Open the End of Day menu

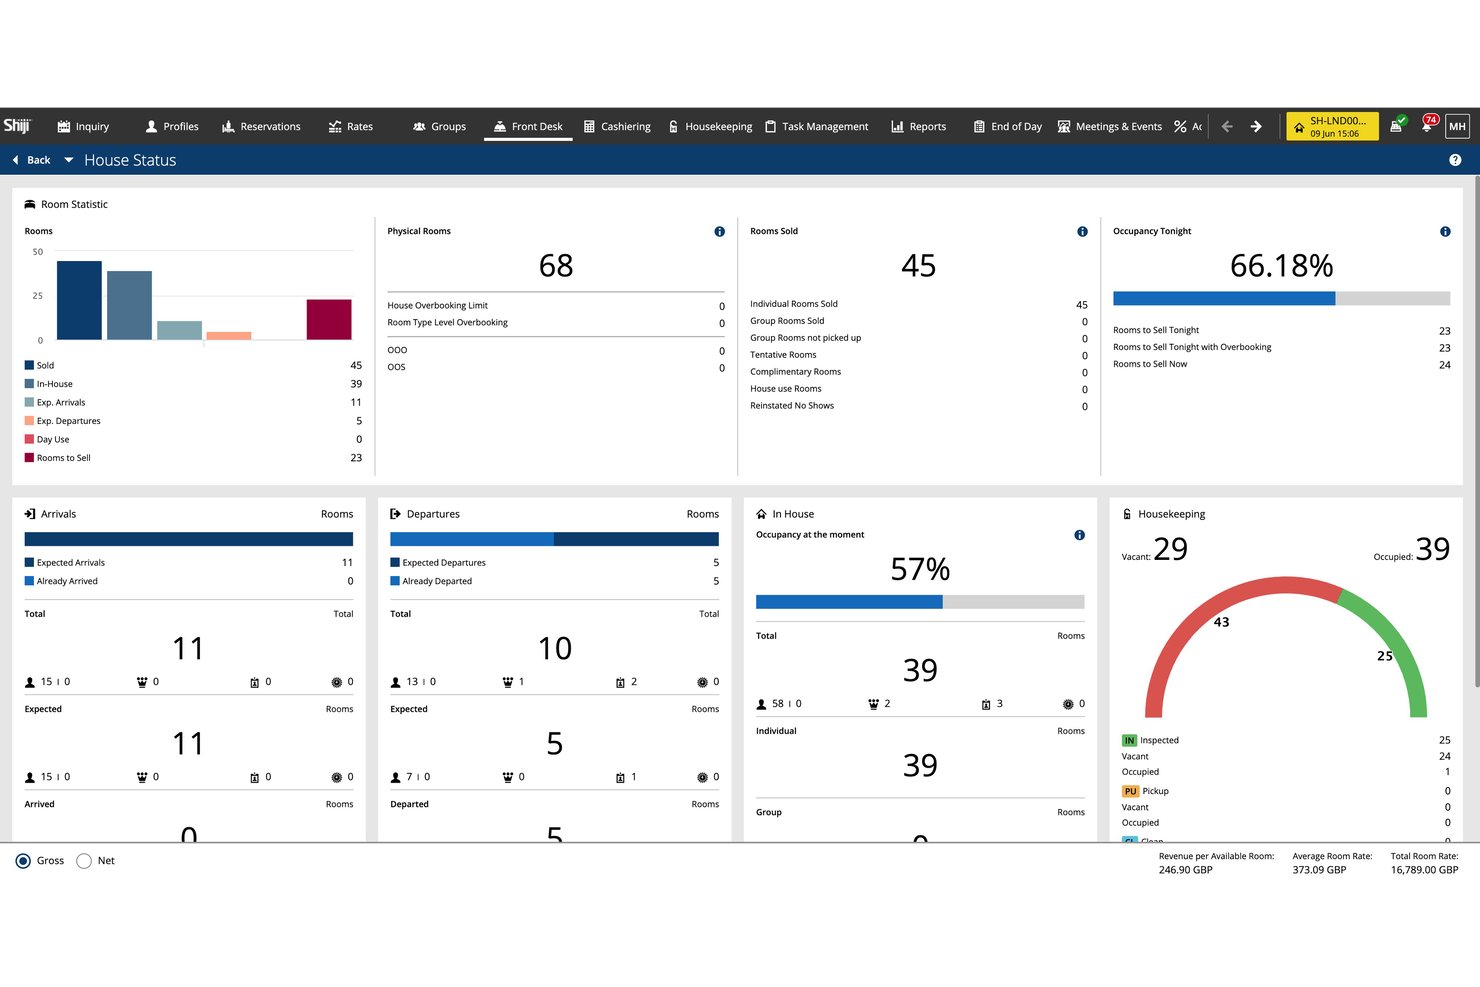(1008, 127)
